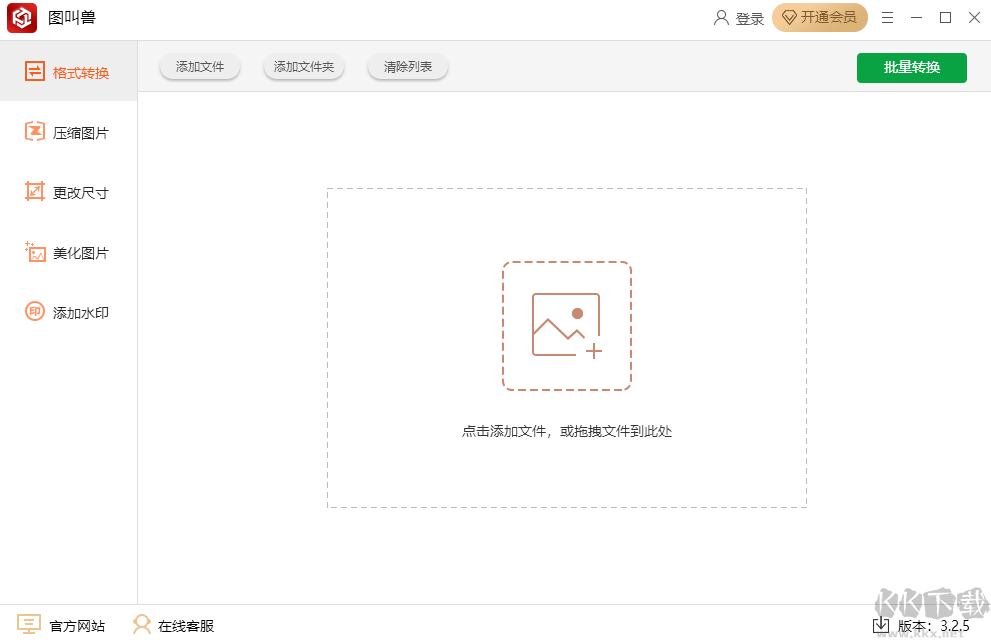Image resolution: width=991 pixels, height=640 pixels.
Task: Open the 美化图片 beautify image tool
Action: point(68,253)
